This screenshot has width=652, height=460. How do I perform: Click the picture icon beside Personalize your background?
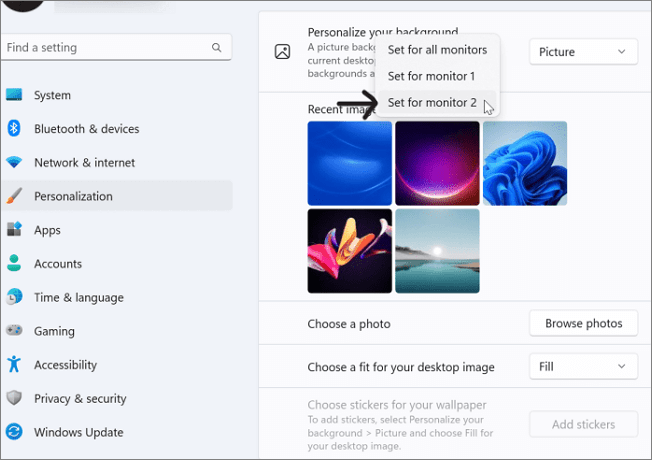click(x=282, y=52)
